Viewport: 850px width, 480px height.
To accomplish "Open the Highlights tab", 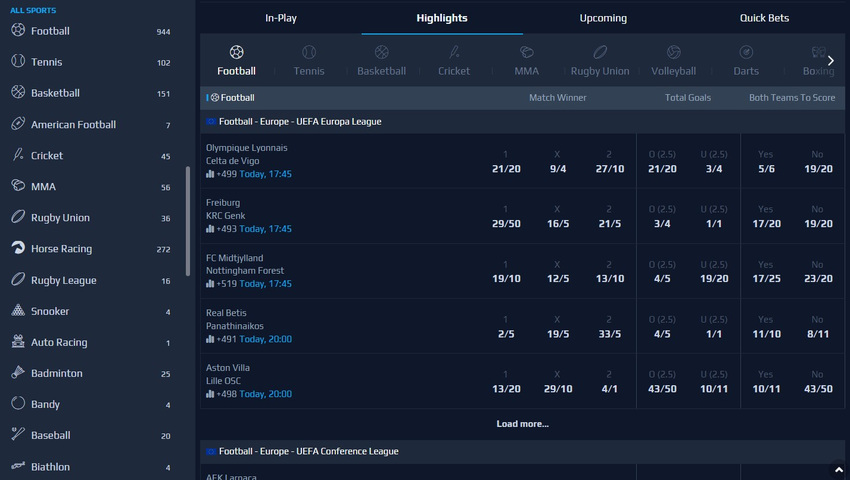I will coord(442,18).
